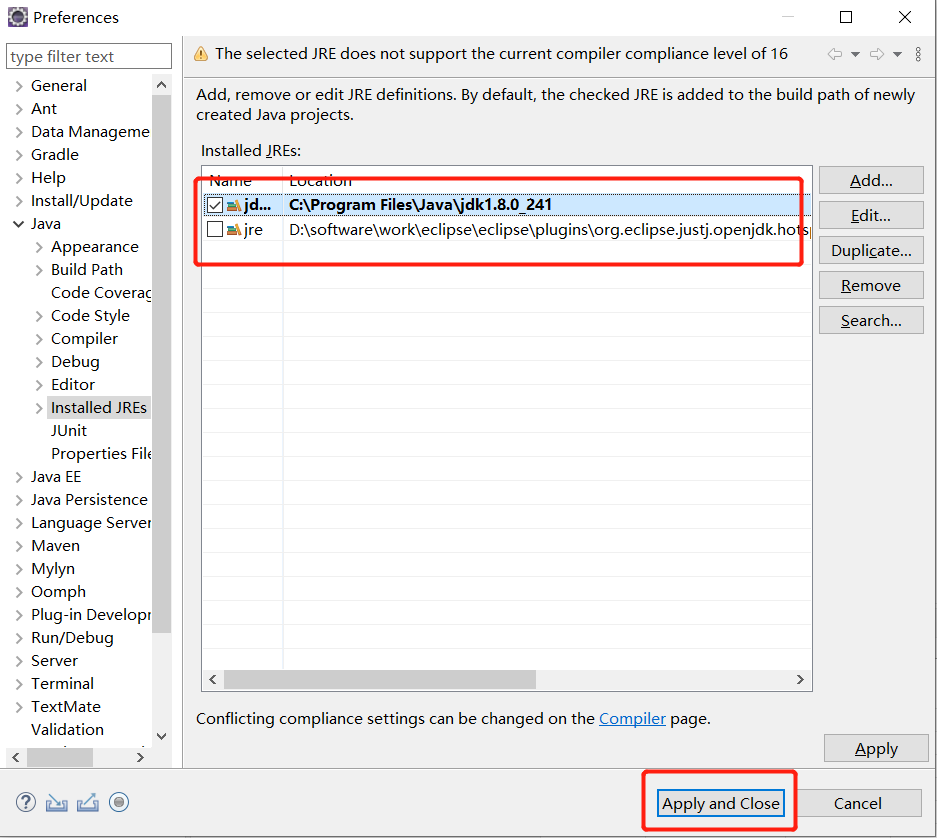The width and height of the screenshot is (937, 838).
Task: Select Properties Files Editor item
Action: coord(101,454)
